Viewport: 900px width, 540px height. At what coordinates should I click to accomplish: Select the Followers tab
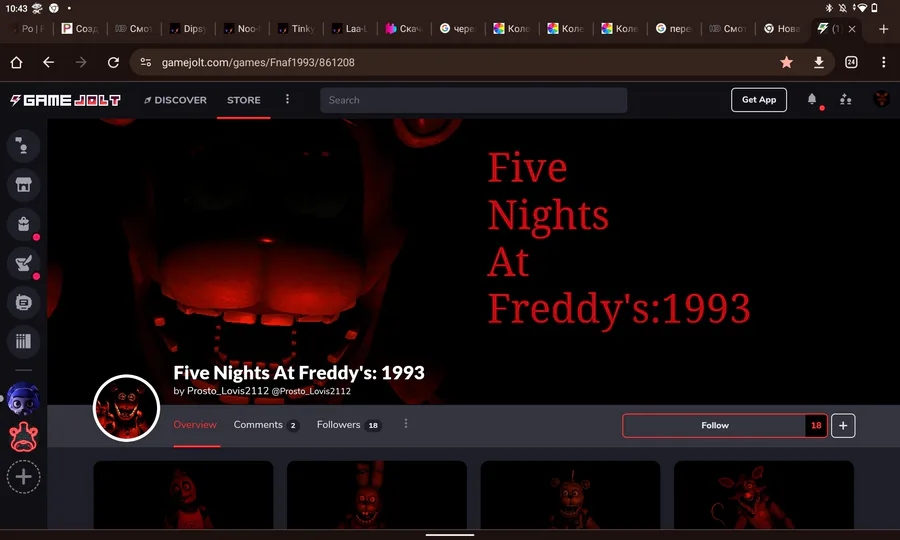[x=348, y=425]
